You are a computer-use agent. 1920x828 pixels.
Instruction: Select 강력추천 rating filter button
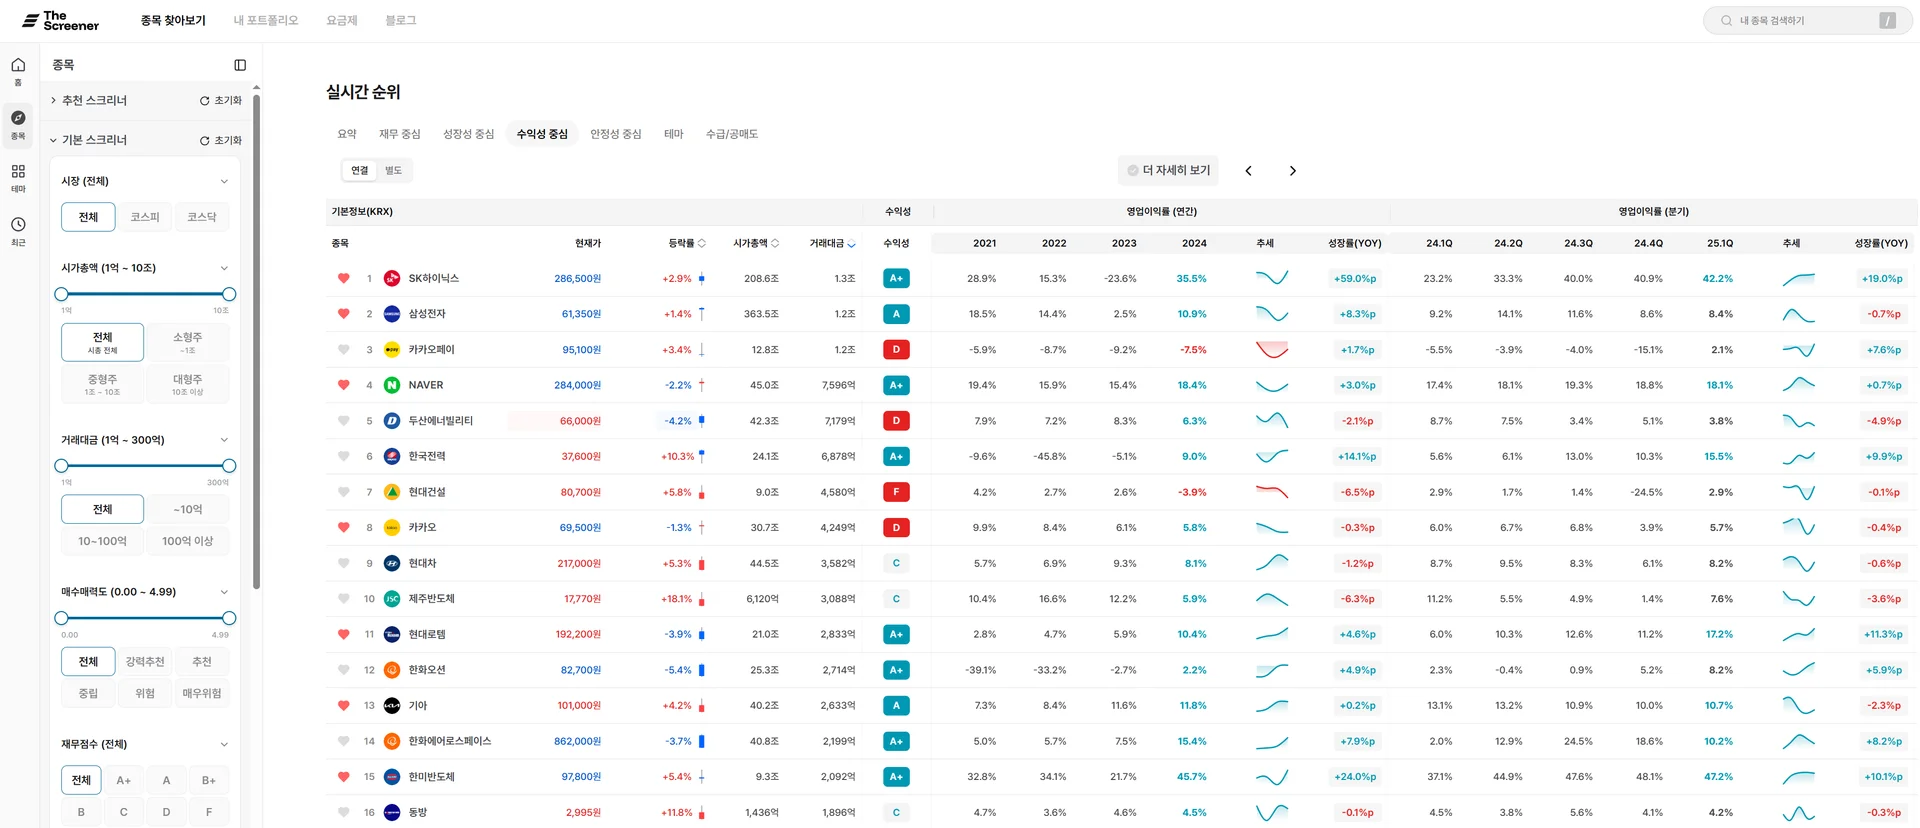coord(145,662)
